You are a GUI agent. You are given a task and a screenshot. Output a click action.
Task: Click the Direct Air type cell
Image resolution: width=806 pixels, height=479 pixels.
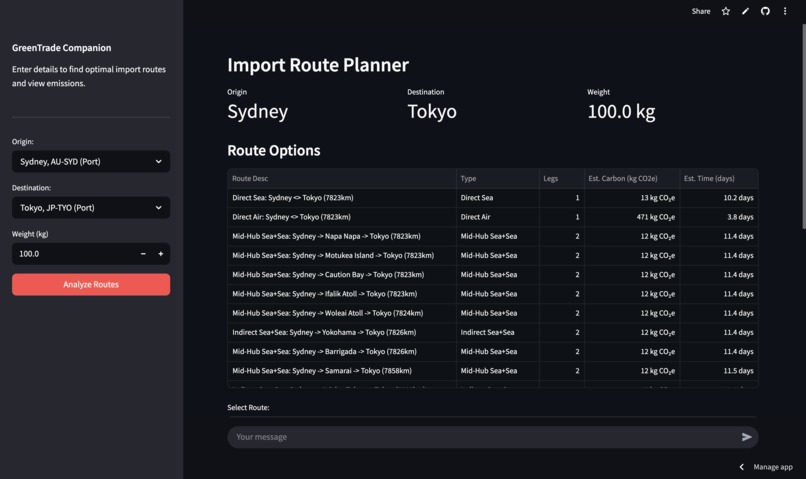pos(498,217)
